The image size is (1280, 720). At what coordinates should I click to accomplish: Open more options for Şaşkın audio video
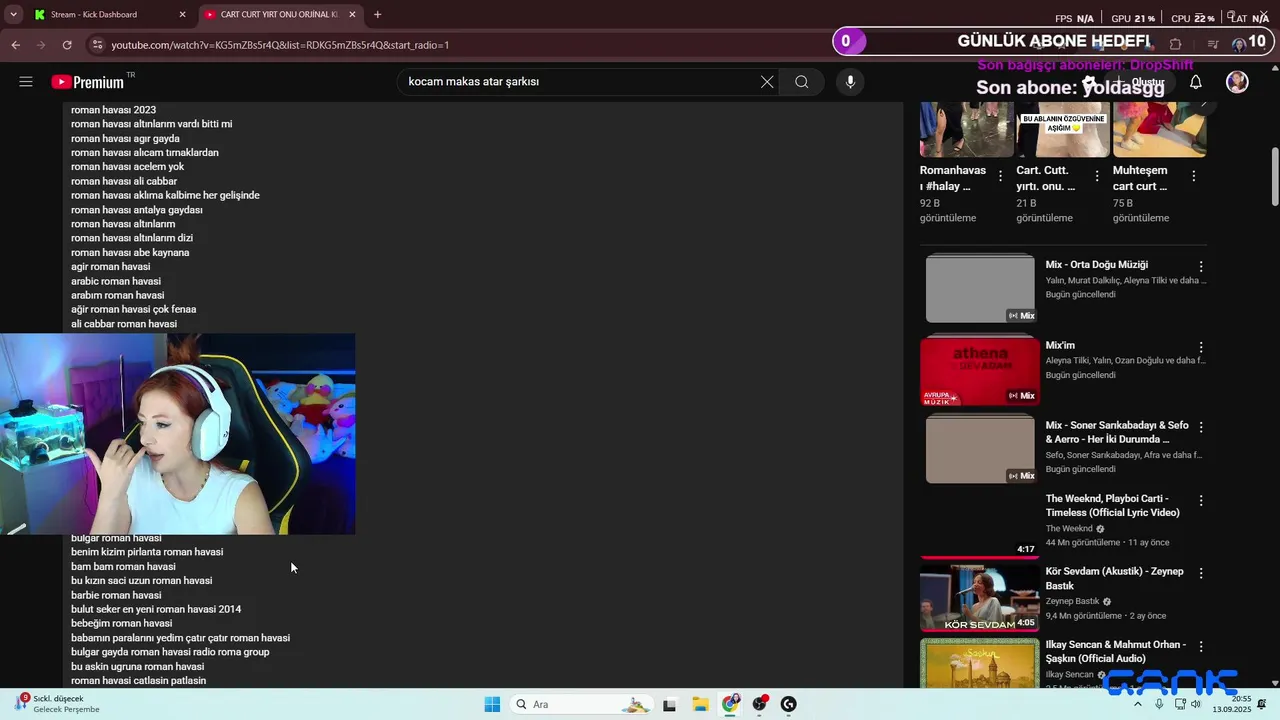pyautogui.click(x=1201, y=647)
